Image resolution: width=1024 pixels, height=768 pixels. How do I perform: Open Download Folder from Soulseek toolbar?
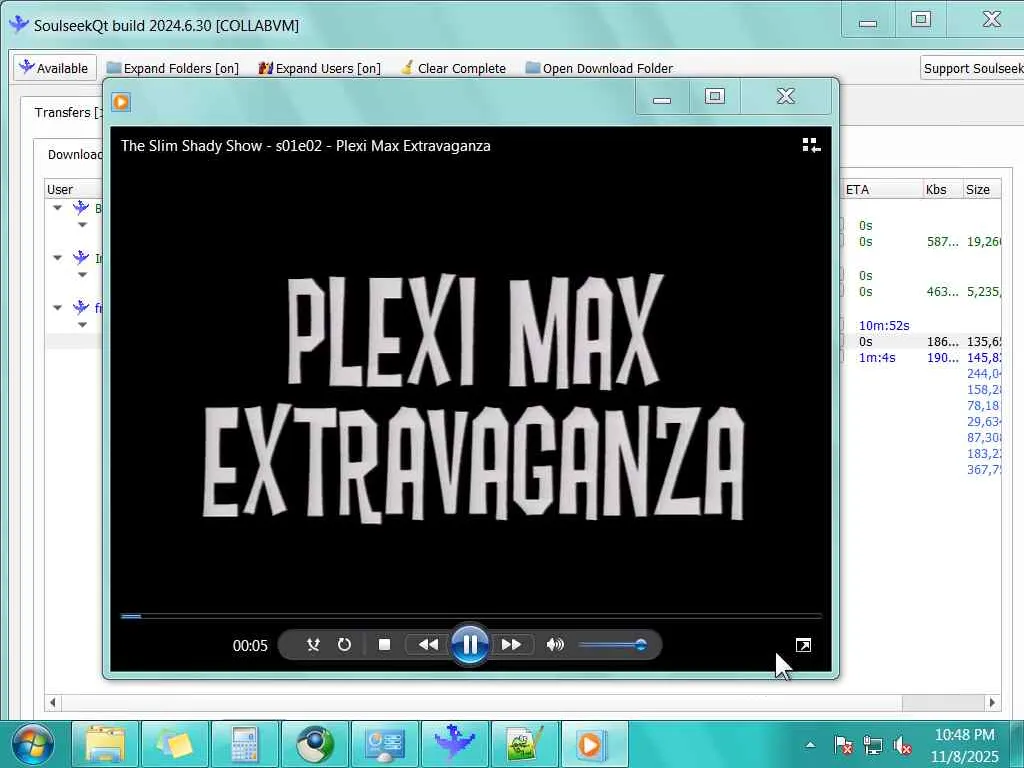point(599,68)
